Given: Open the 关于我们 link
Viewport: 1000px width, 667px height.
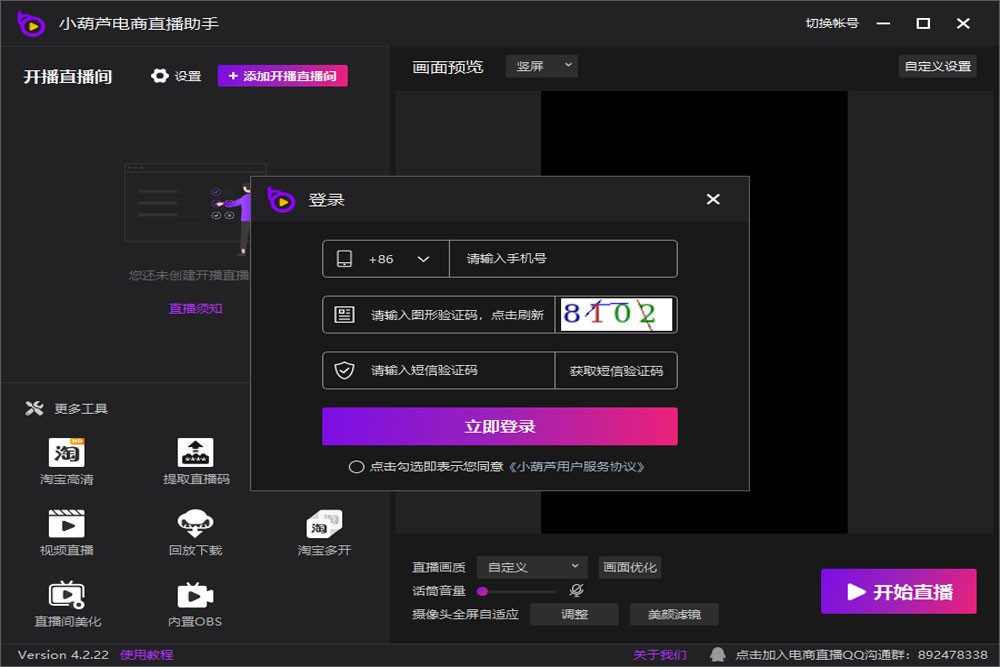Looking at the screenshot, I should click(660, 655).
